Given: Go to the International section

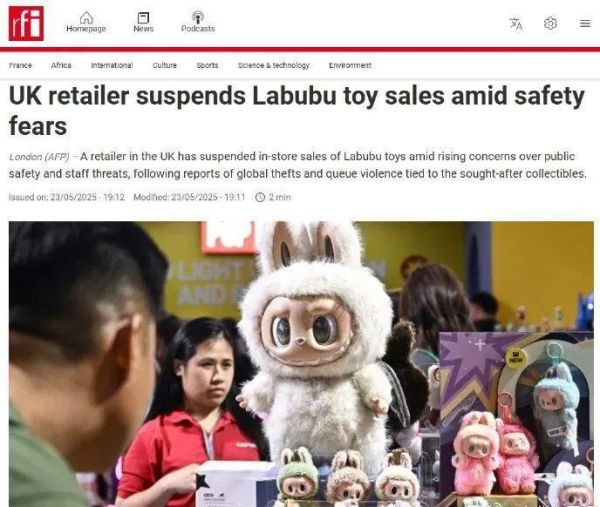Looking at the screenshot, I should [112, 65].
